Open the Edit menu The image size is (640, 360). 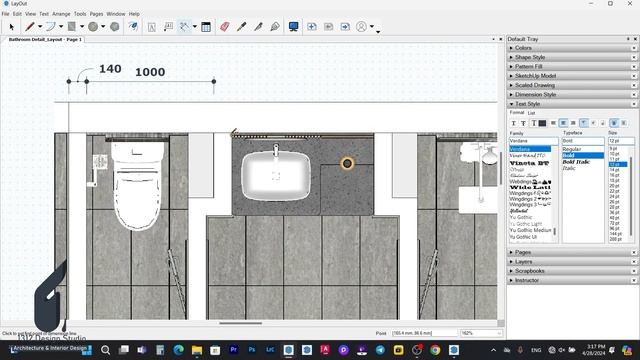17,14
